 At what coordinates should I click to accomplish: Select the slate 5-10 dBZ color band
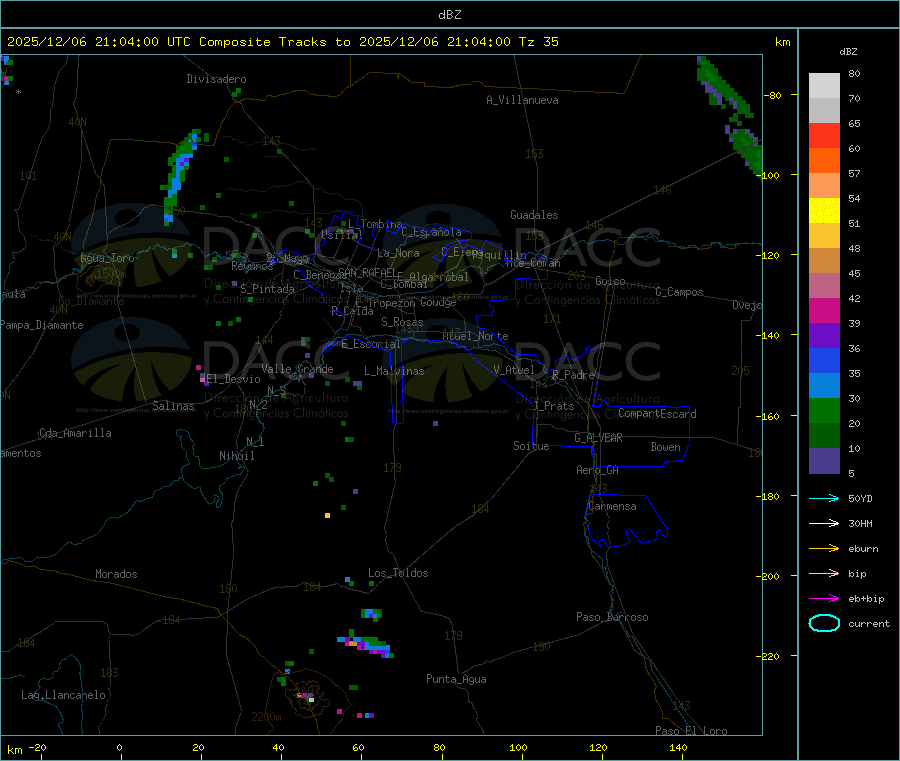tap(824, 461)
